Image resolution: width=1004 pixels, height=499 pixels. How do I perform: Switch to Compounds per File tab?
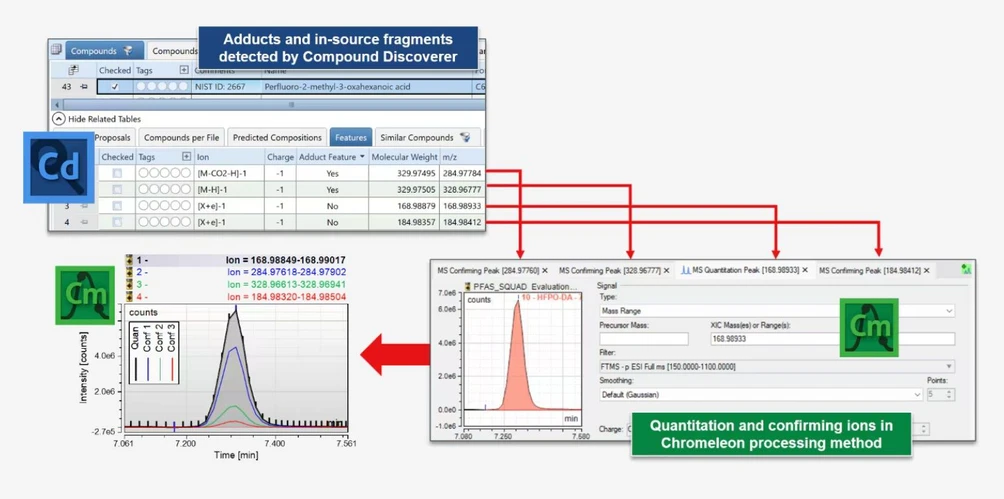[181, 138]
